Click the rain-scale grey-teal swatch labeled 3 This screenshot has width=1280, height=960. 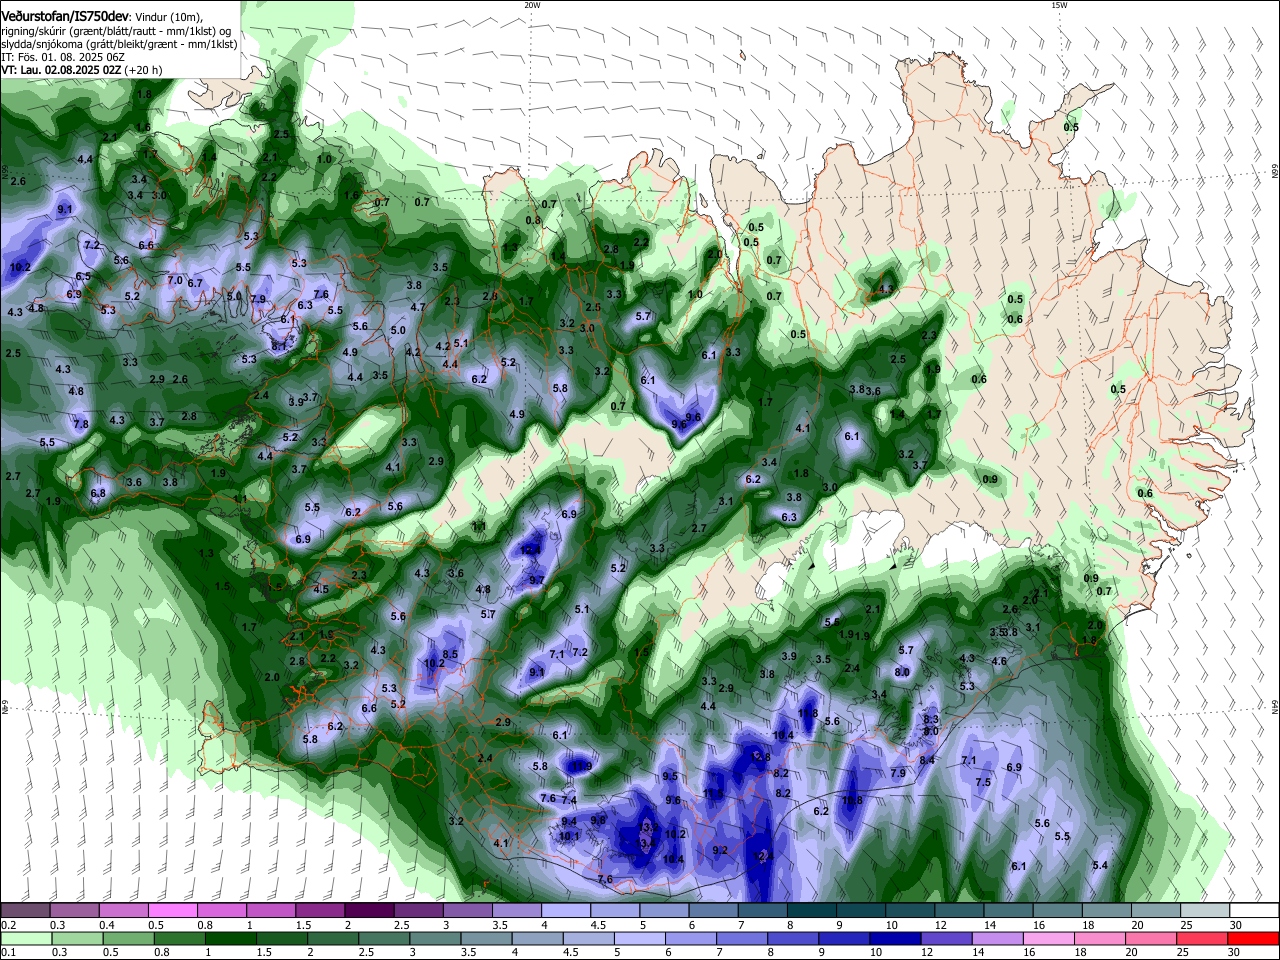[x=435, y=938]
